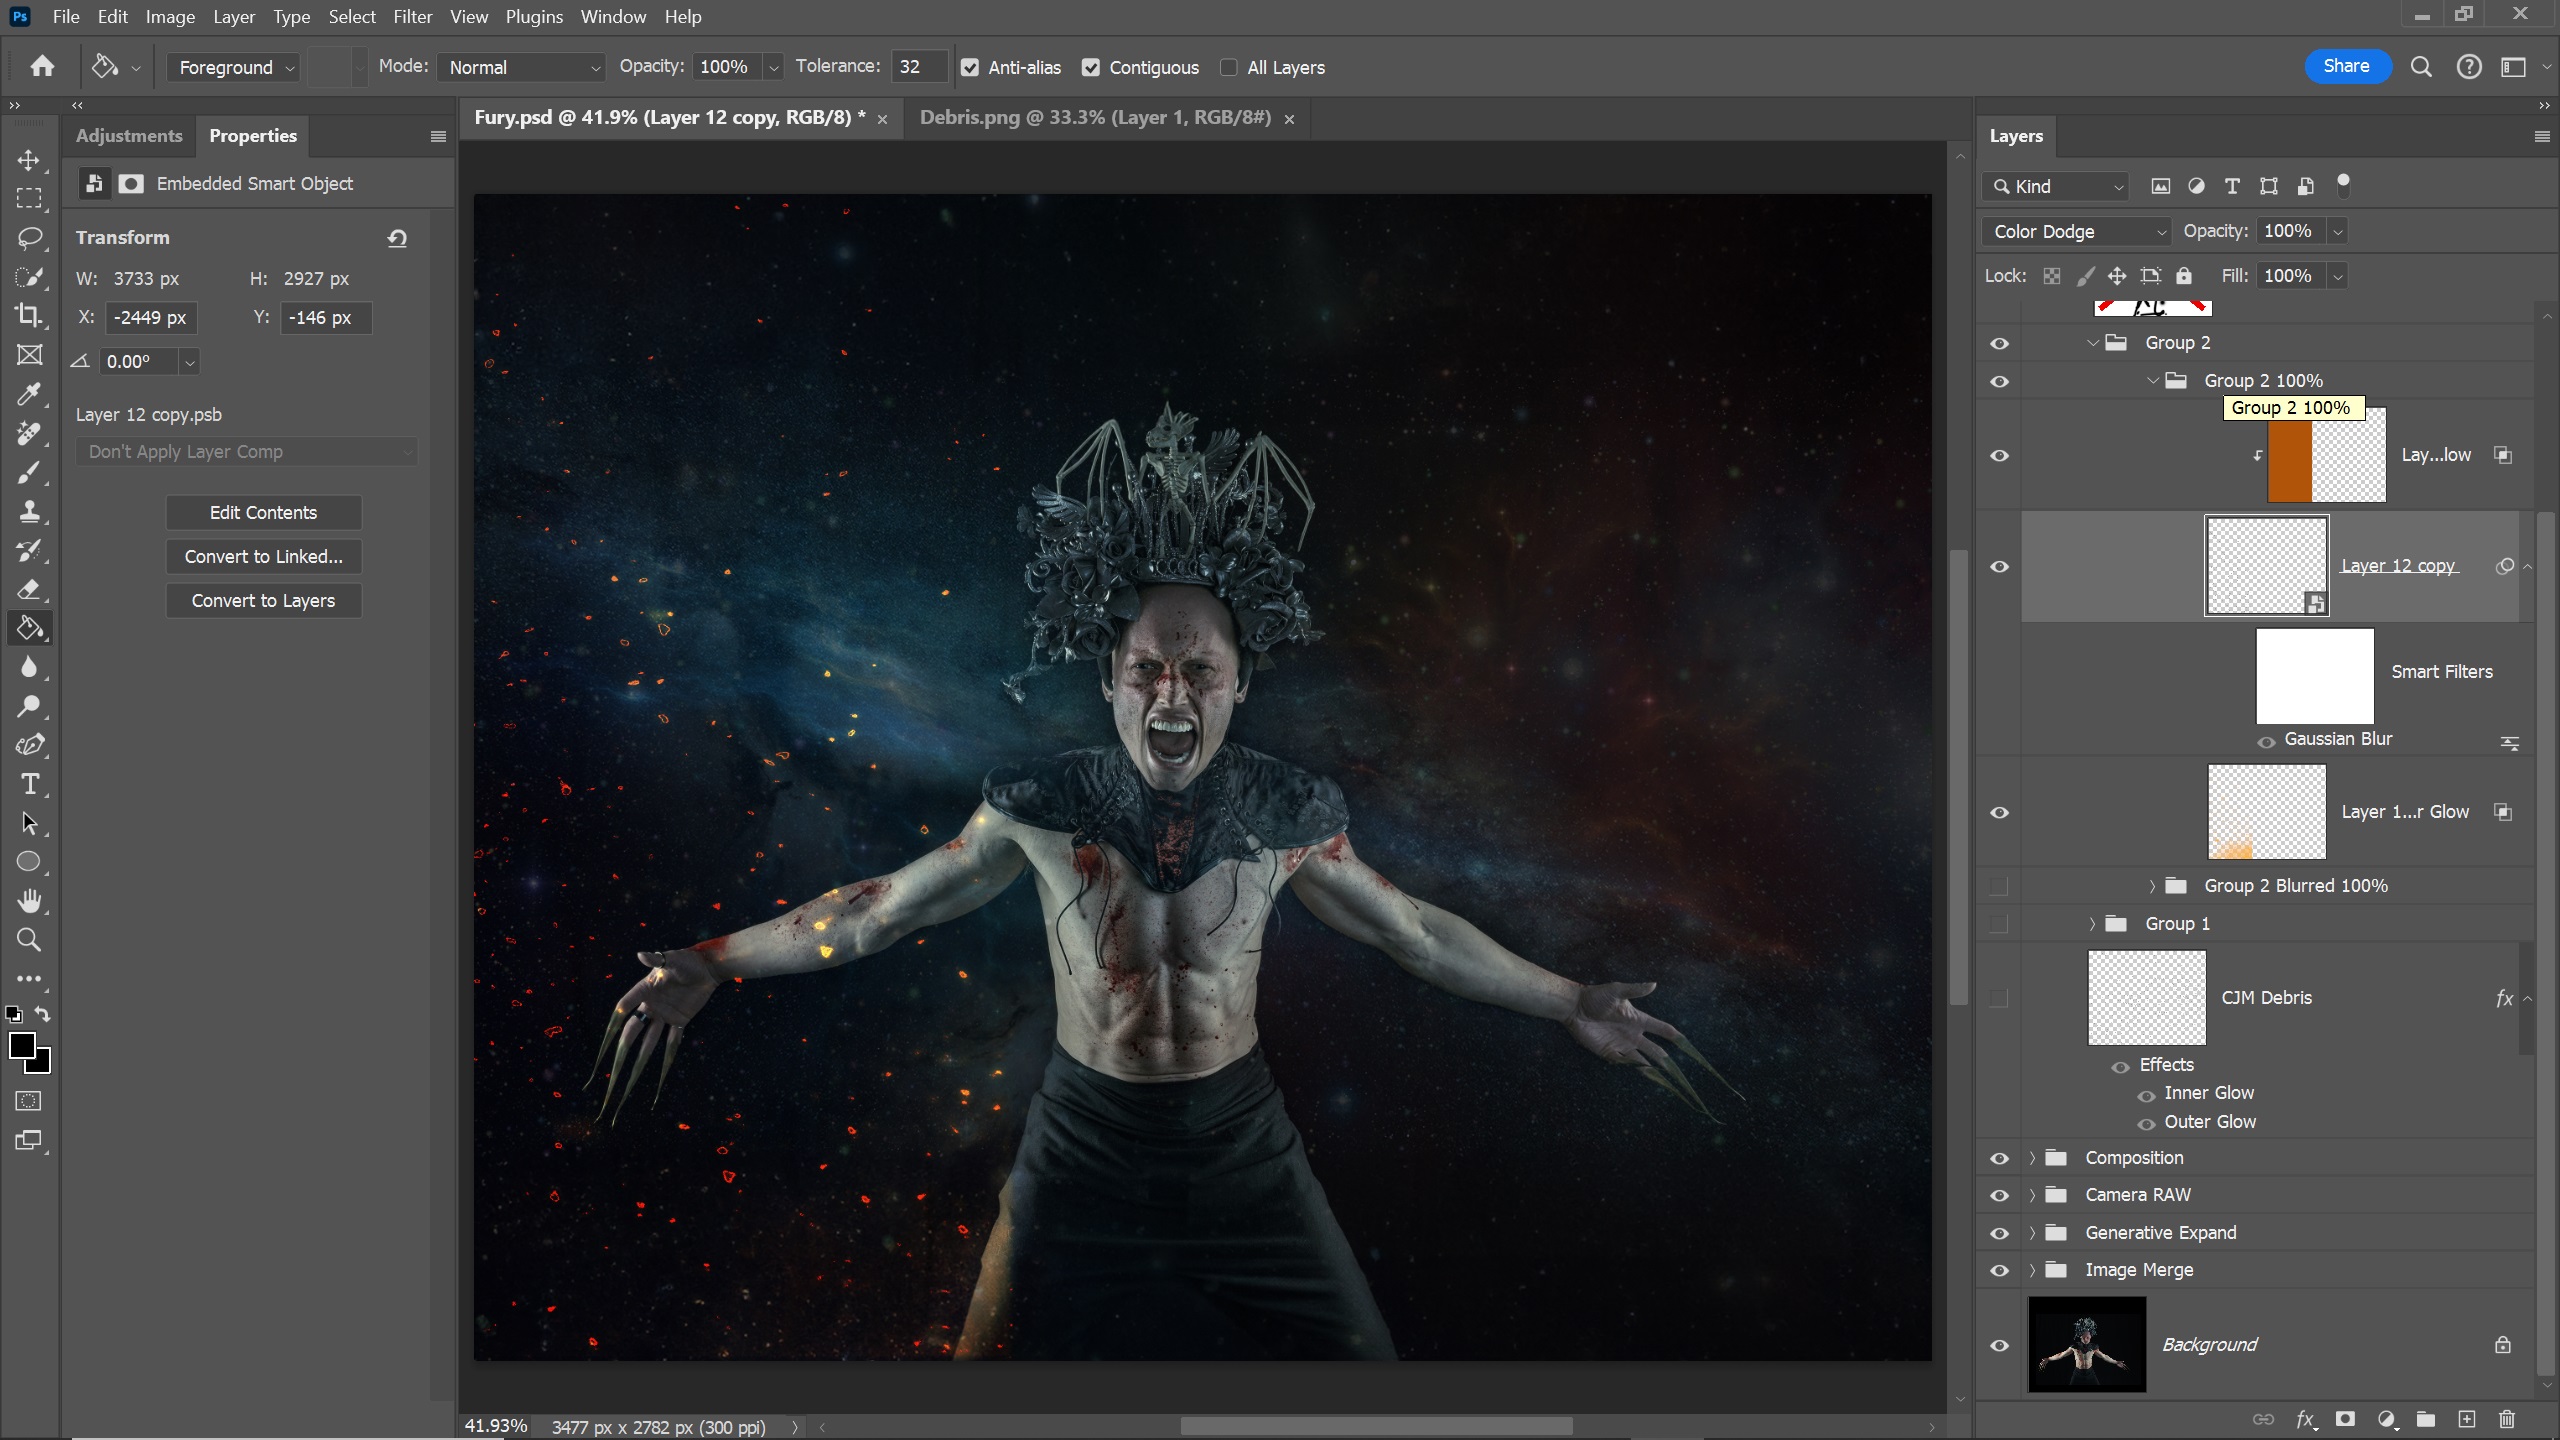Click the add layer mask icon

[x=2345, y=1419]
